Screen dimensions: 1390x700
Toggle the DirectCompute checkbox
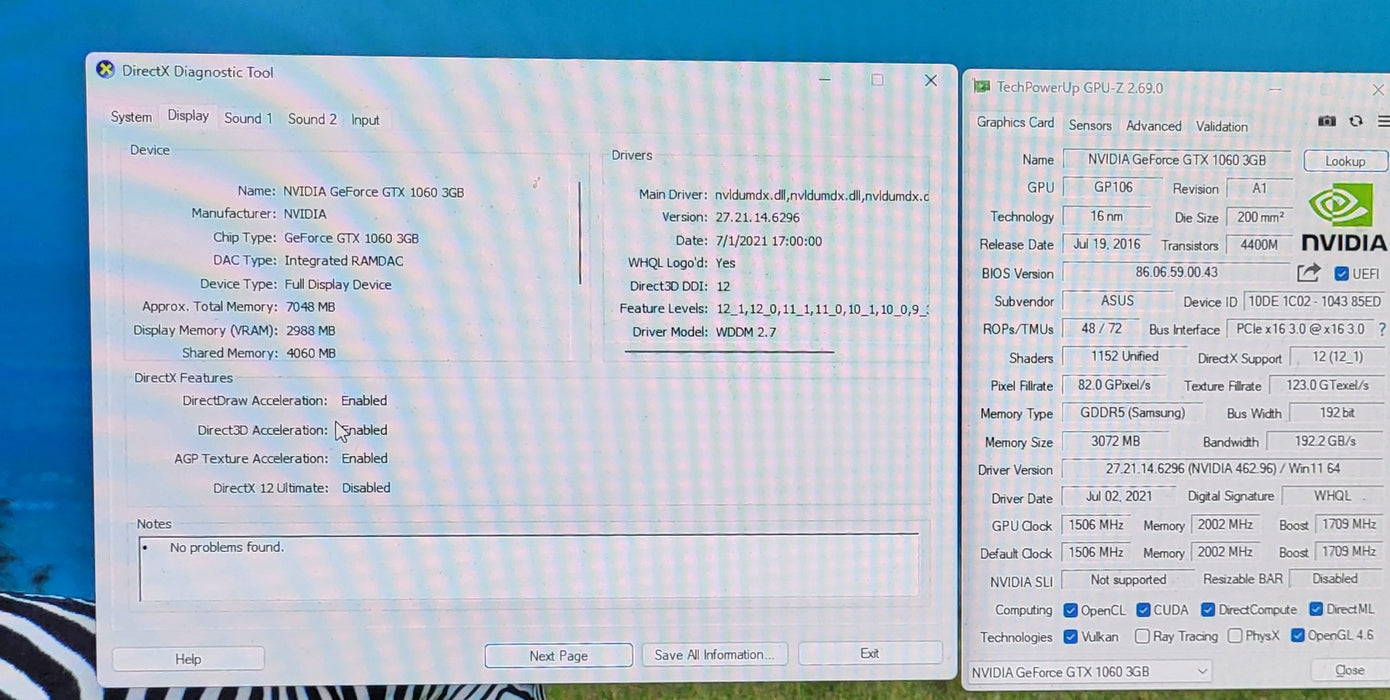click(x=1208, y=609)
